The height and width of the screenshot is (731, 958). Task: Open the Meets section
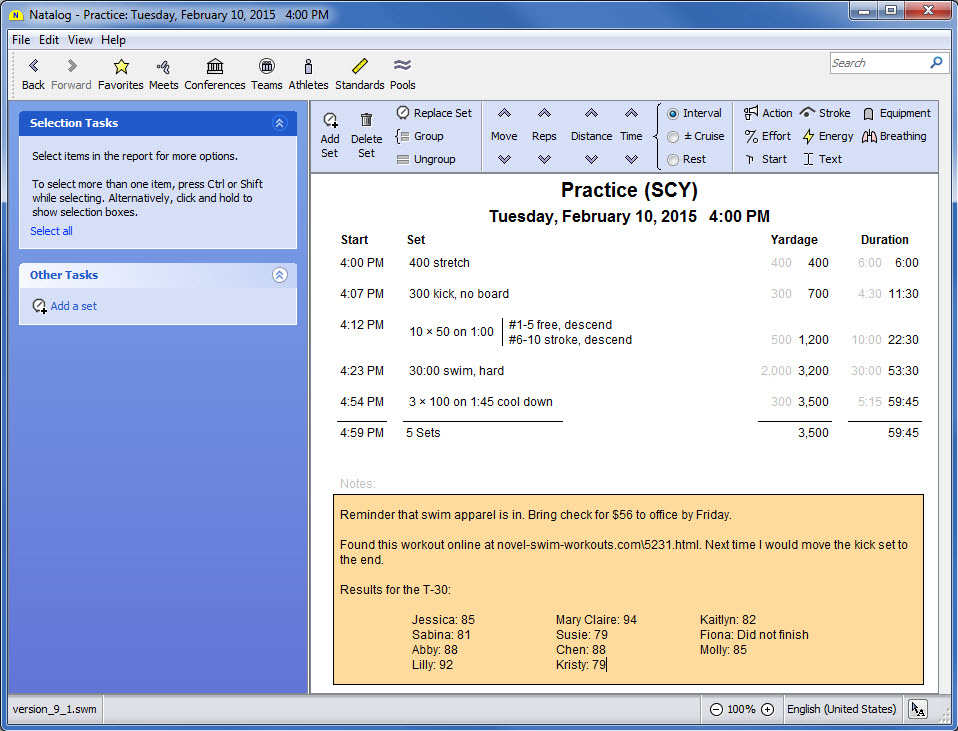(x=164, y=67)
